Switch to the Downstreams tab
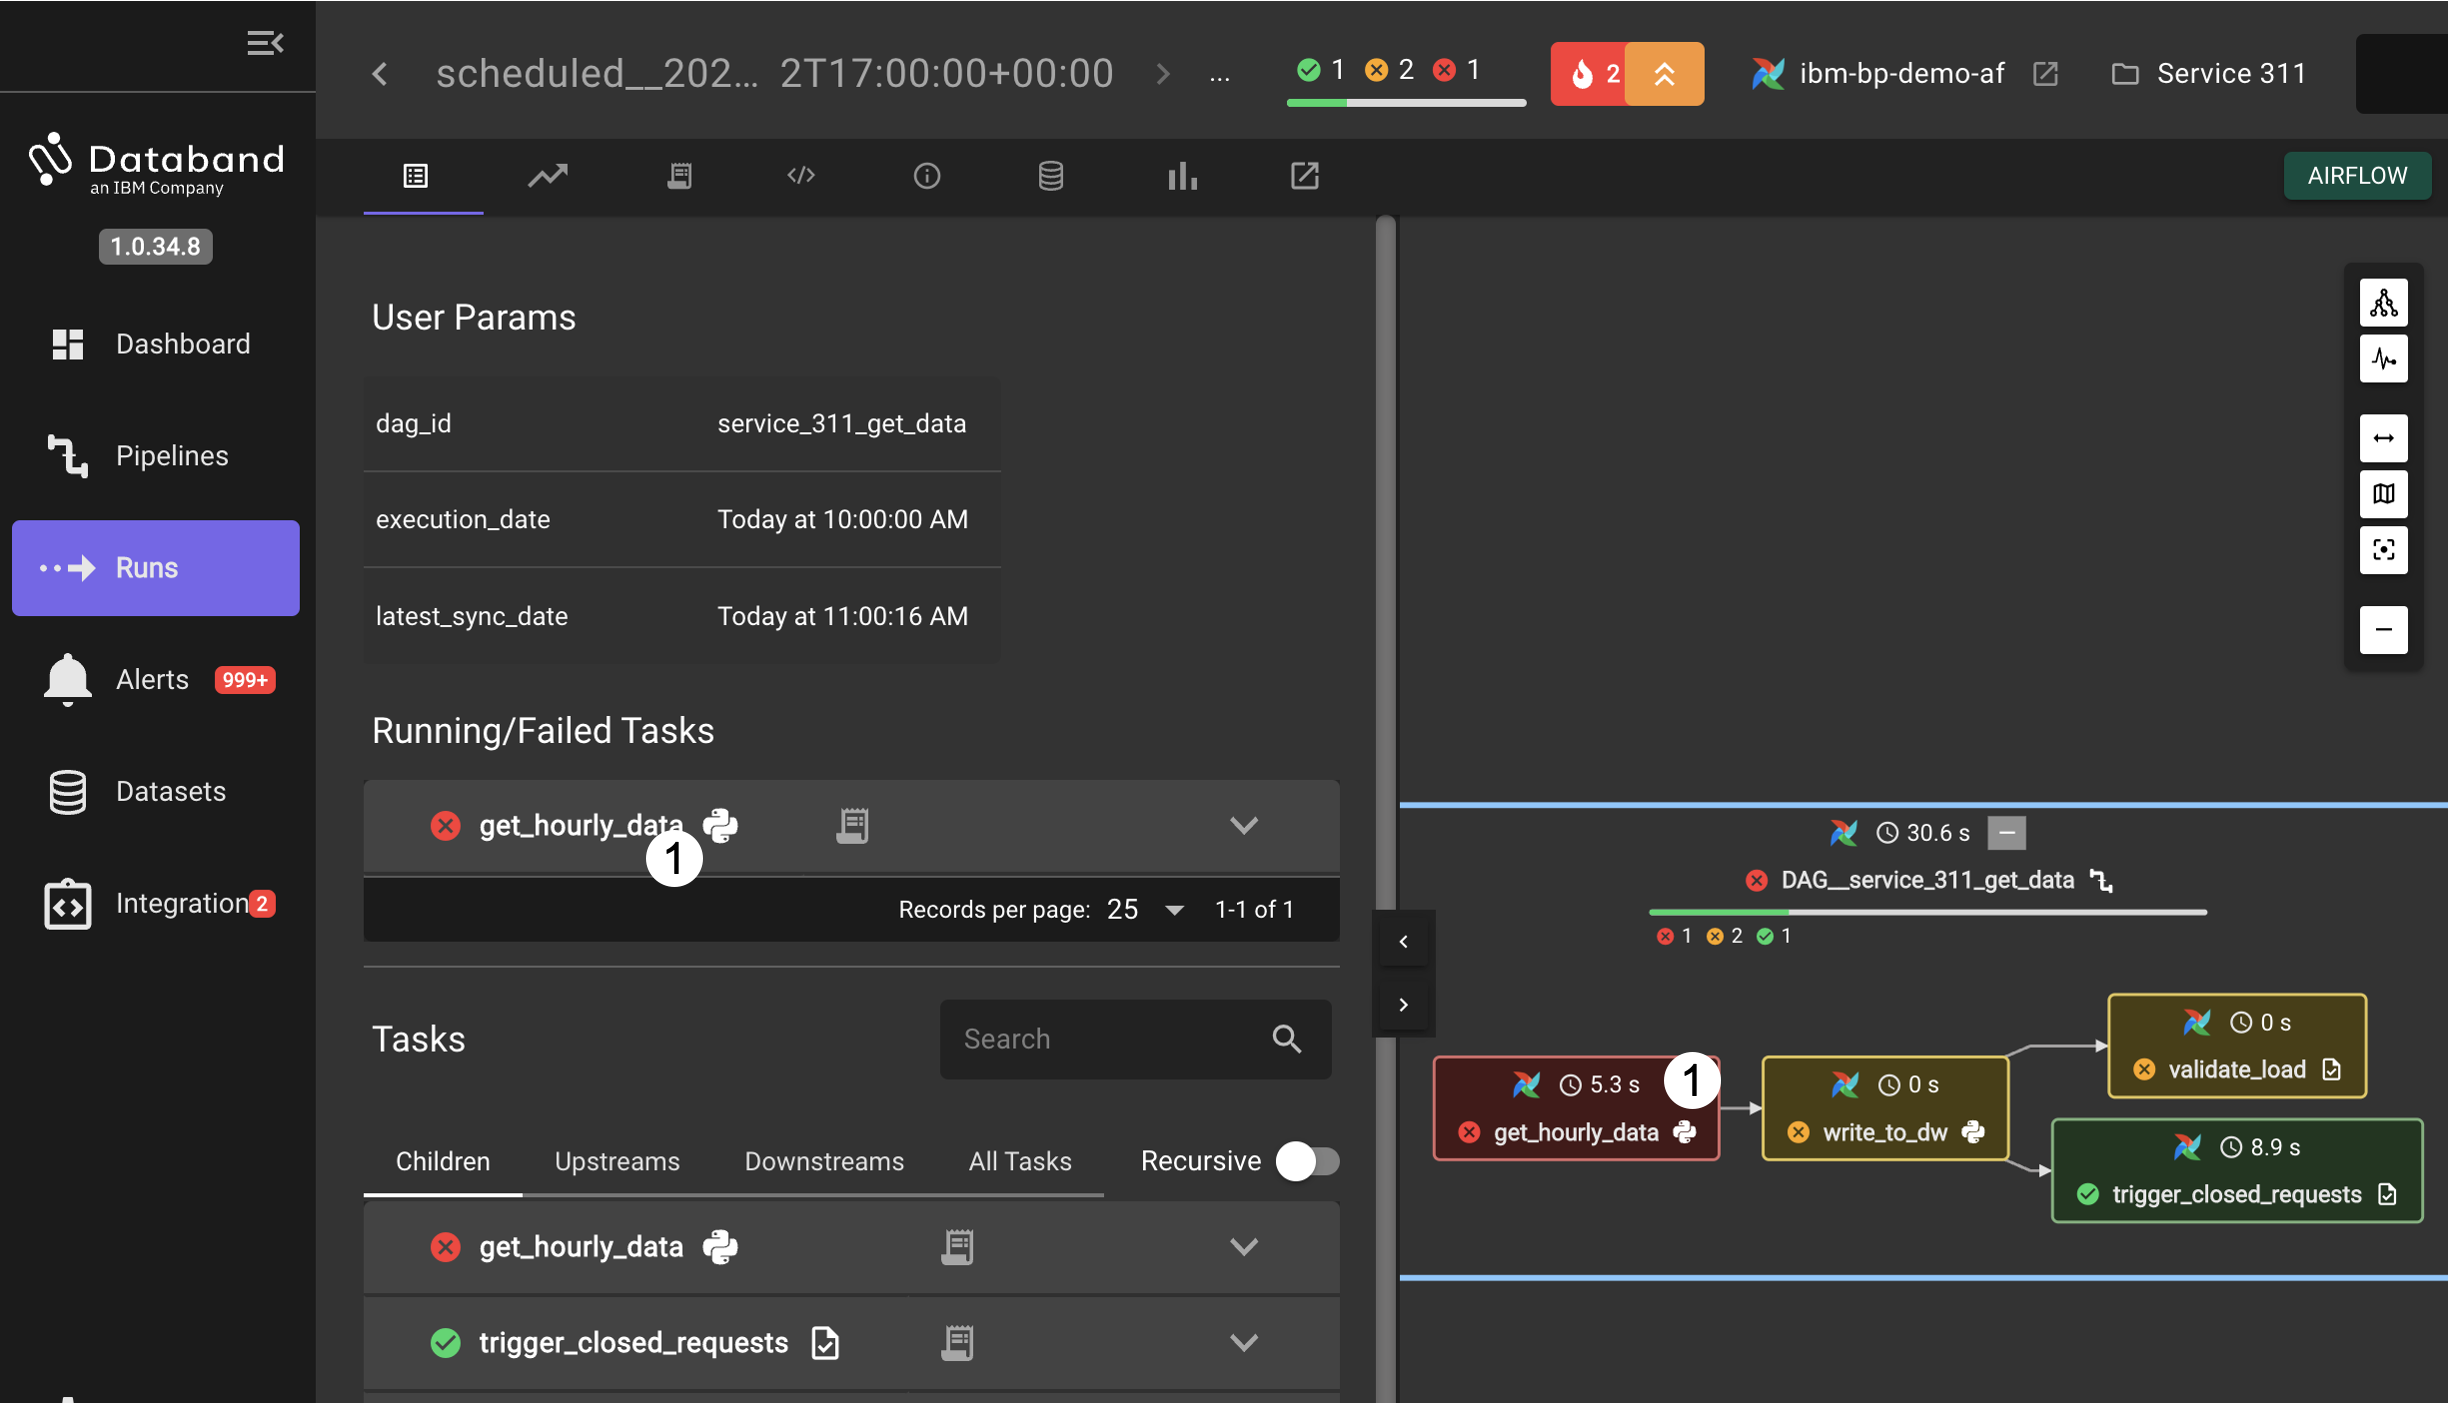Viewport: 2450px width, 1404px height. pos(823,1161)
